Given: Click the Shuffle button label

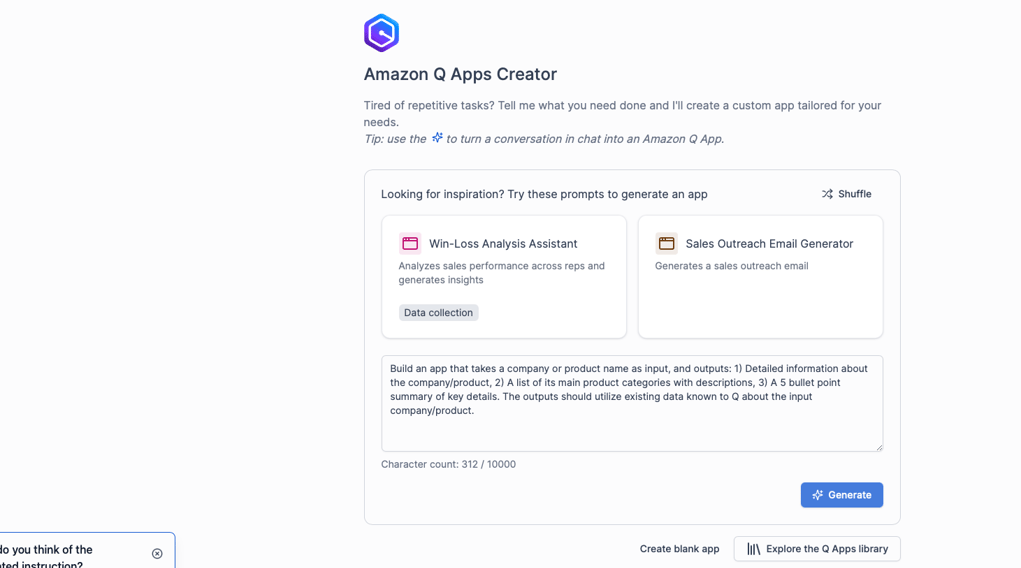Looking at the screenshot, I should (854, 194).
